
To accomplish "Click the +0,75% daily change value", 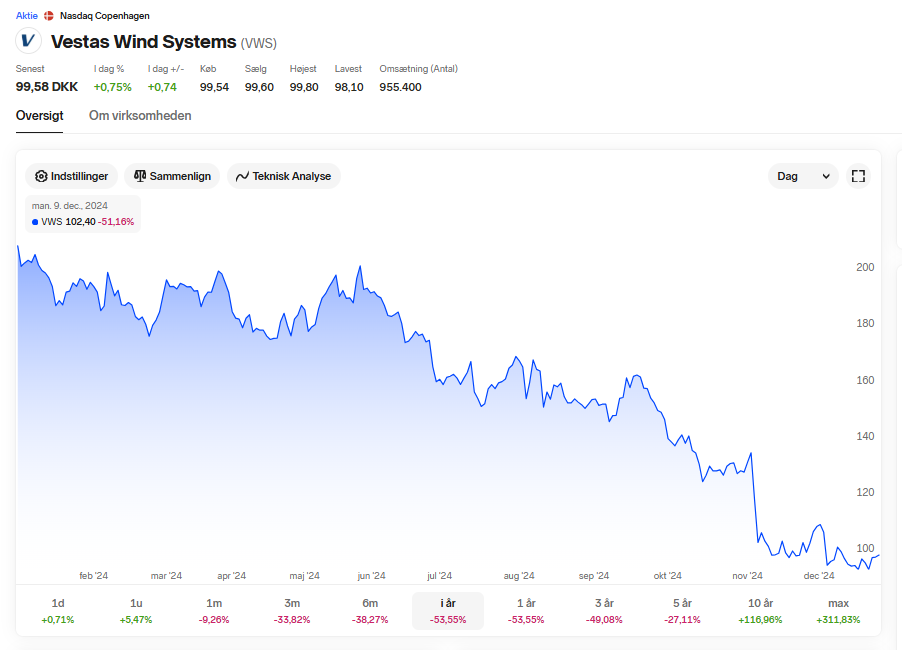I will click(113, 87).
